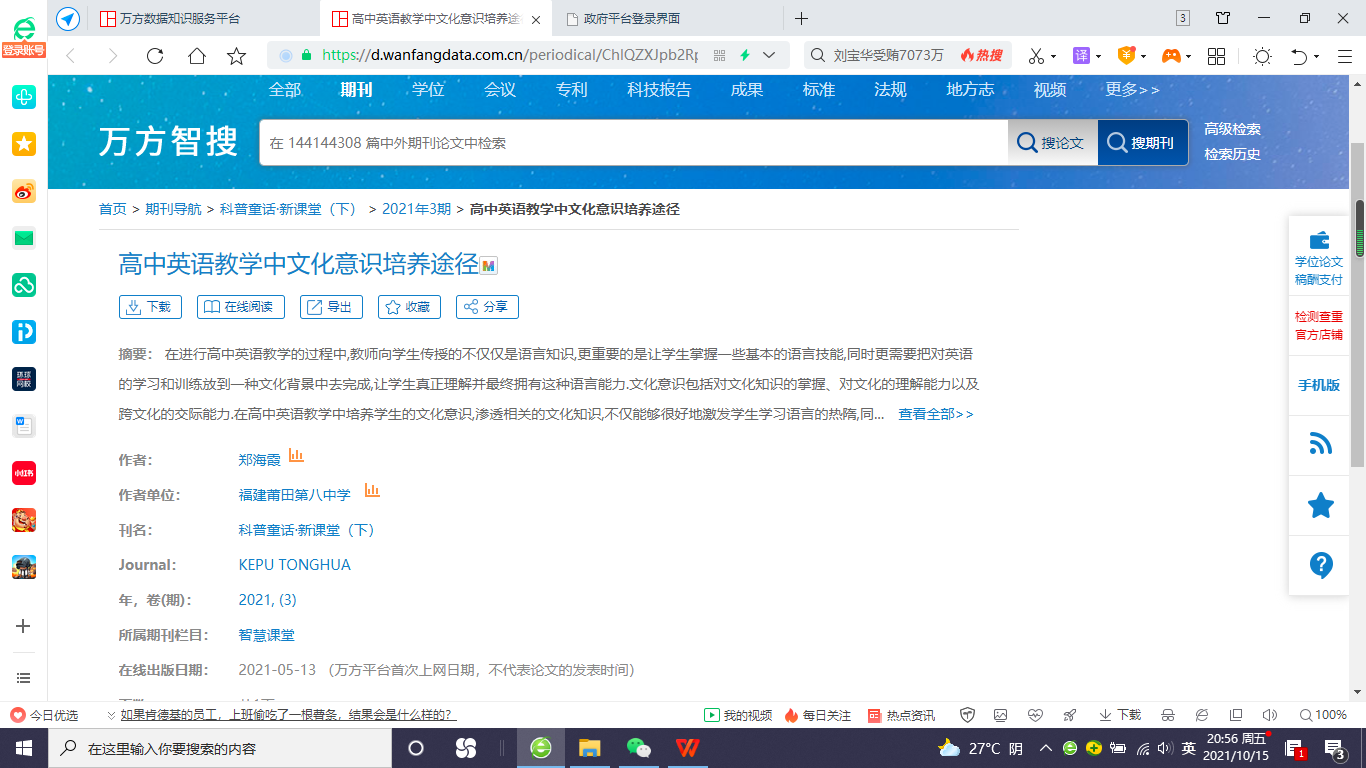This screenshot has width=1366, height=768.
Task: Click the 搜论文 search button
Action: 1052,143
